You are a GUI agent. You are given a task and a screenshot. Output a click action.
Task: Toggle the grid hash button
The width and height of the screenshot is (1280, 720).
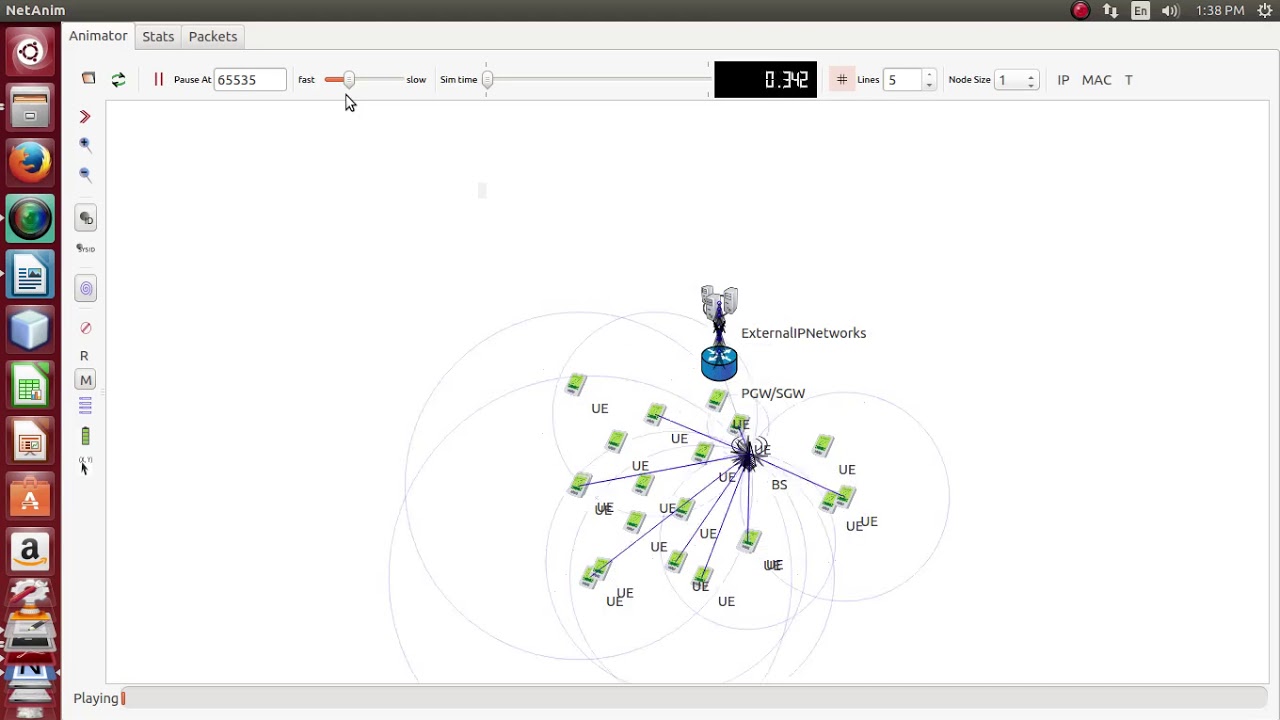(841, 79)
